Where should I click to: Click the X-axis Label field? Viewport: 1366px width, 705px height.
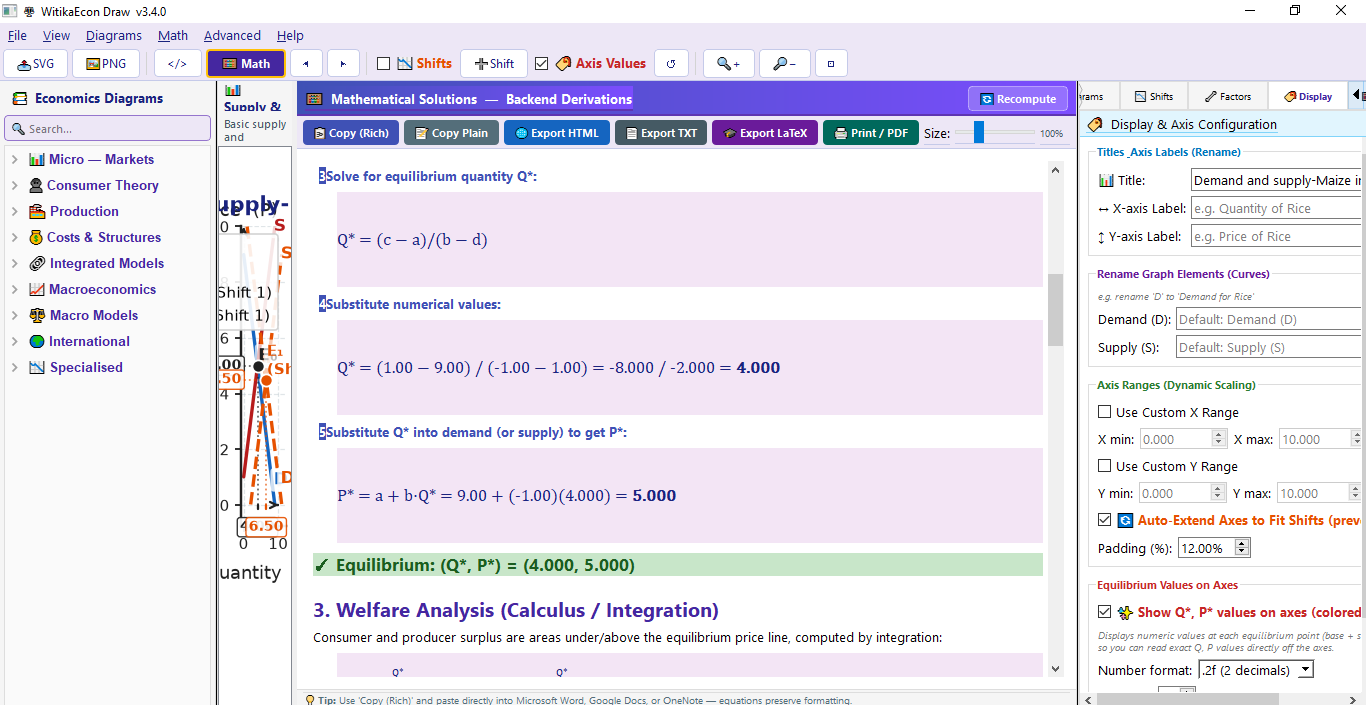tap(1277, 208)
